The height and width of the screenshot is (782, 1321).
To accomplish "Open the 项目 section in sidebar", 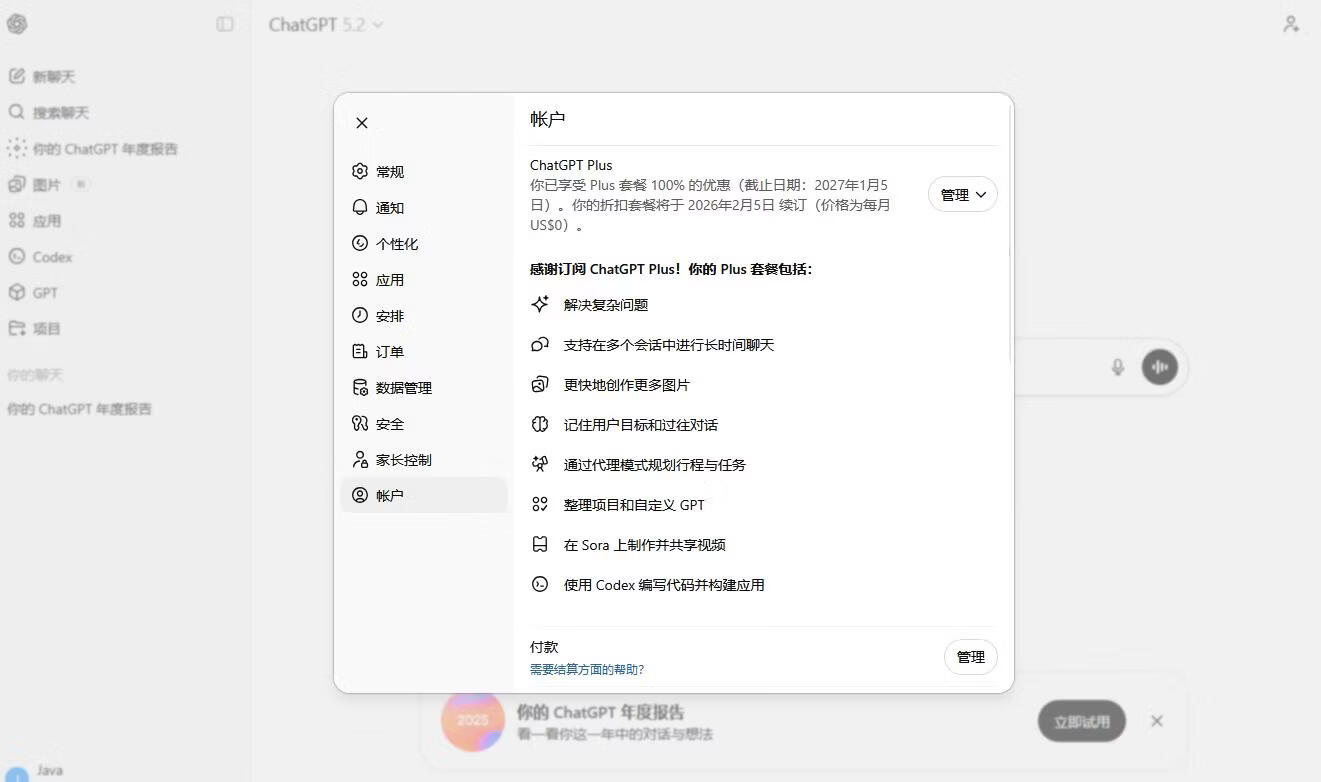I will click(x=45, y=328).
